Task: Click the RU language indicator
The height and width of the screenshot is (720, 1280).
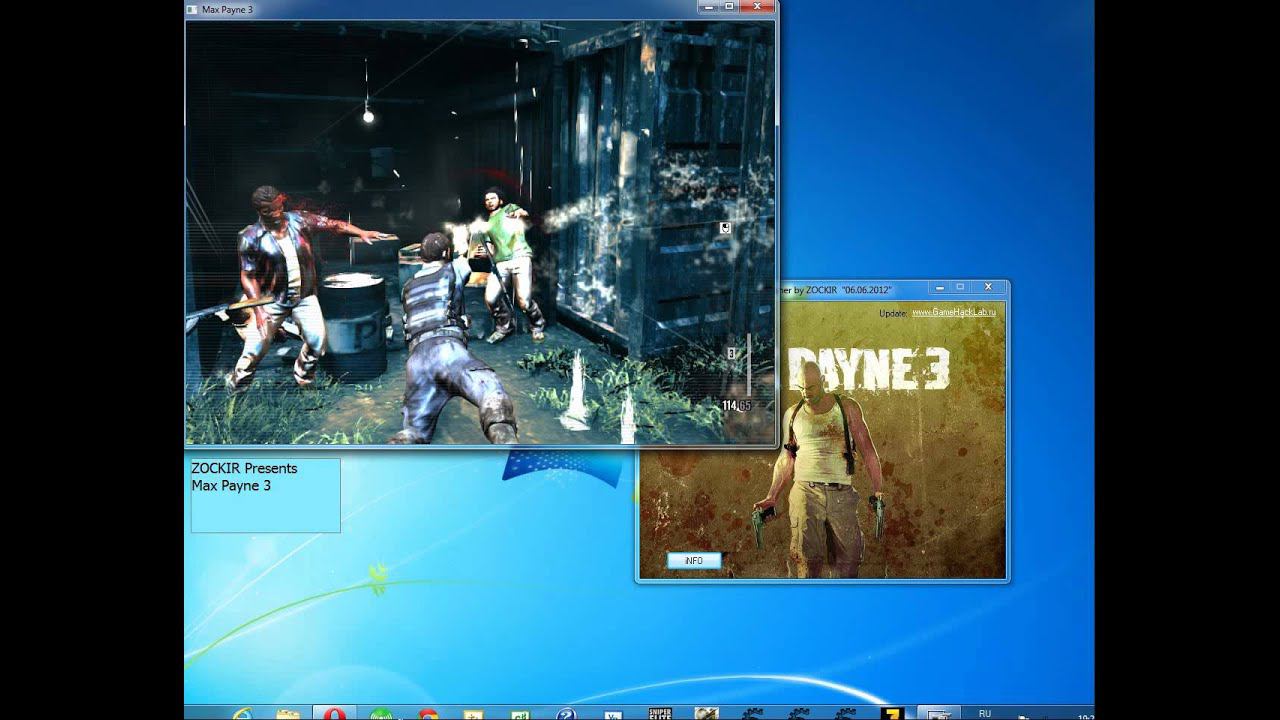Action: coord(985,714)
